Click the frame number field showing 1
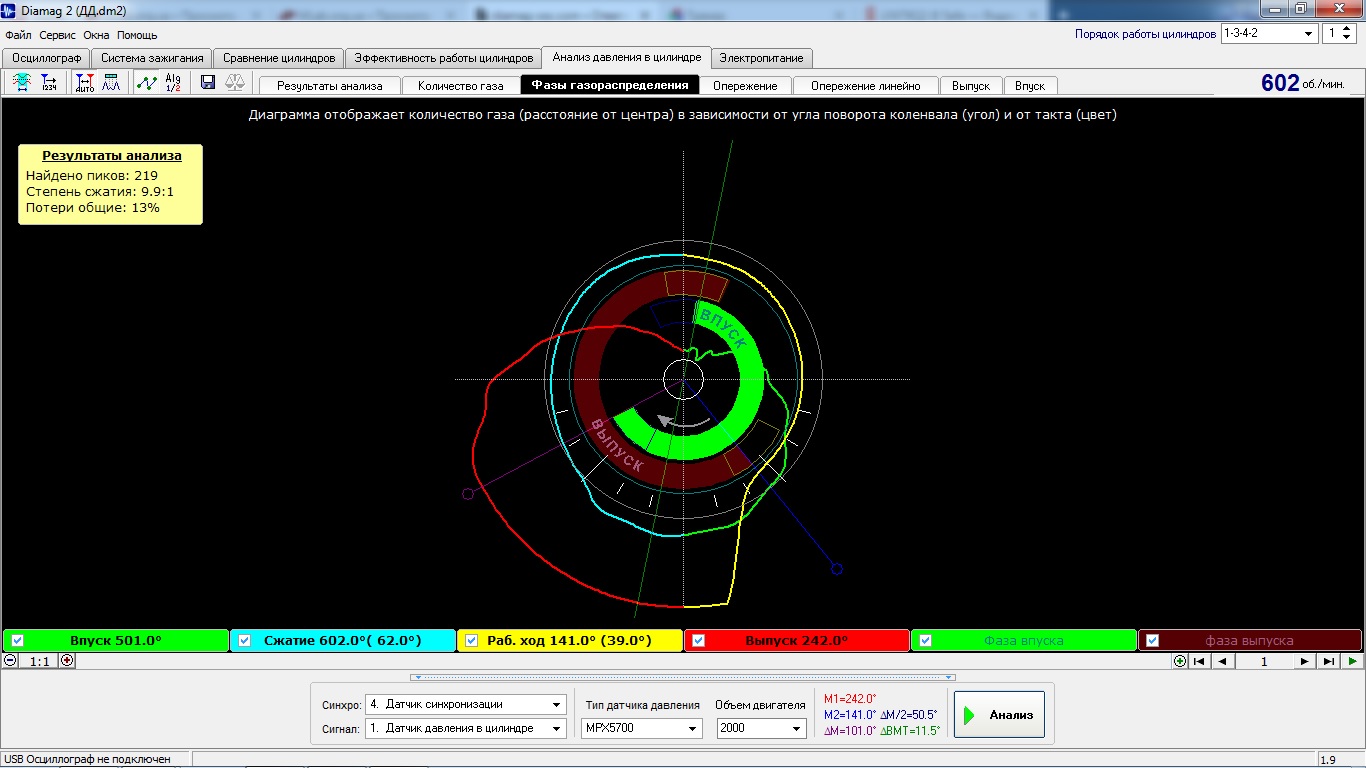This screenshot has height=768, width=1366. coord(1264,661)
